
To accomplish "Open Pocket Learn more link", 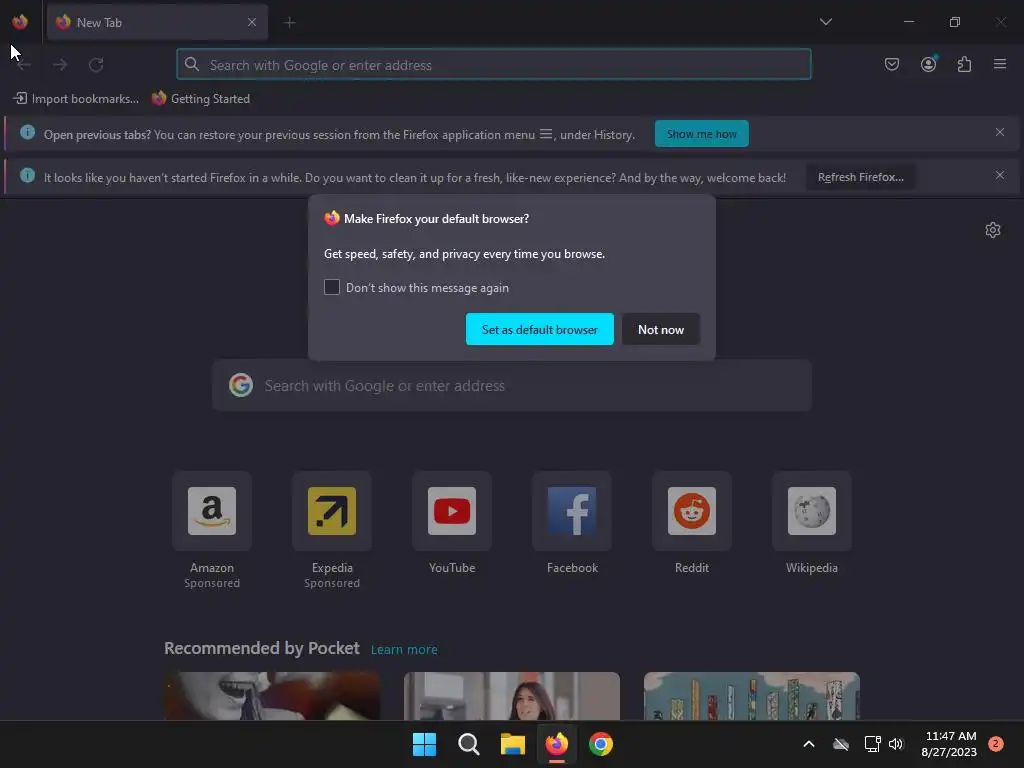I will (404, 650).
